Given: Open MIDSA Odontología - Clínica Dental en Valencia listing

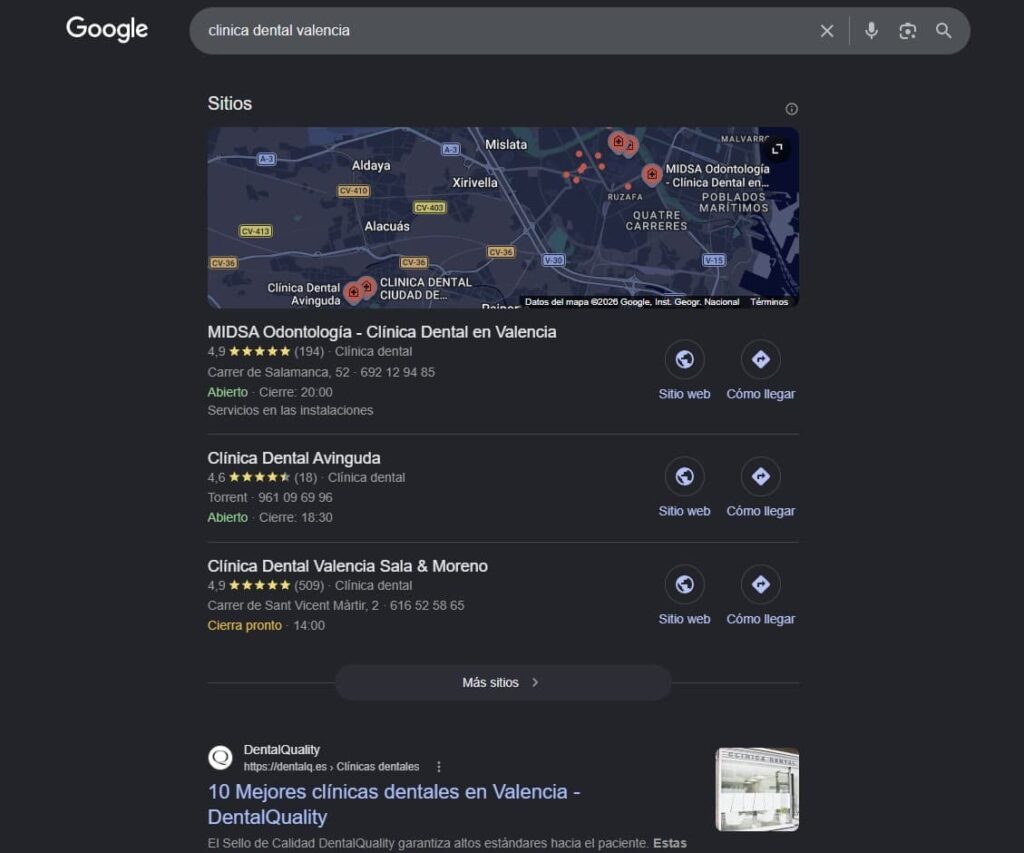Looking at the screenshot, I should pyautogui.click(x=382, y=332).
